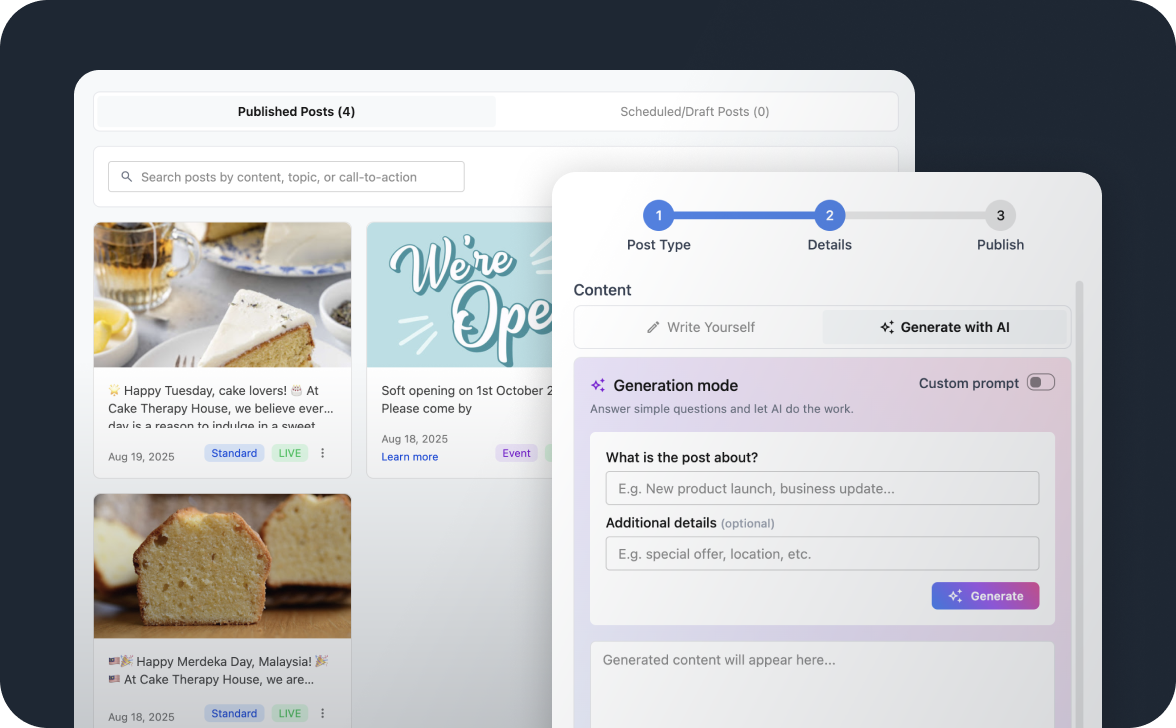Enable the Custom prompt toggle
This screenshot has width=1176, height=728.
(1039, 382)
